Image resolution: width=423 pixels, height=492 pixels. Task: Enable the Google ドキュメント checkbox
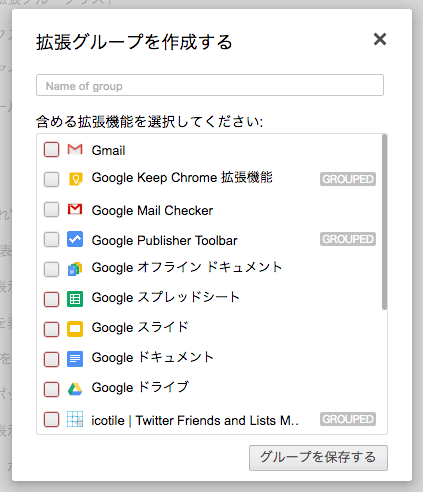pyautogui.click(x=51, y=359)
